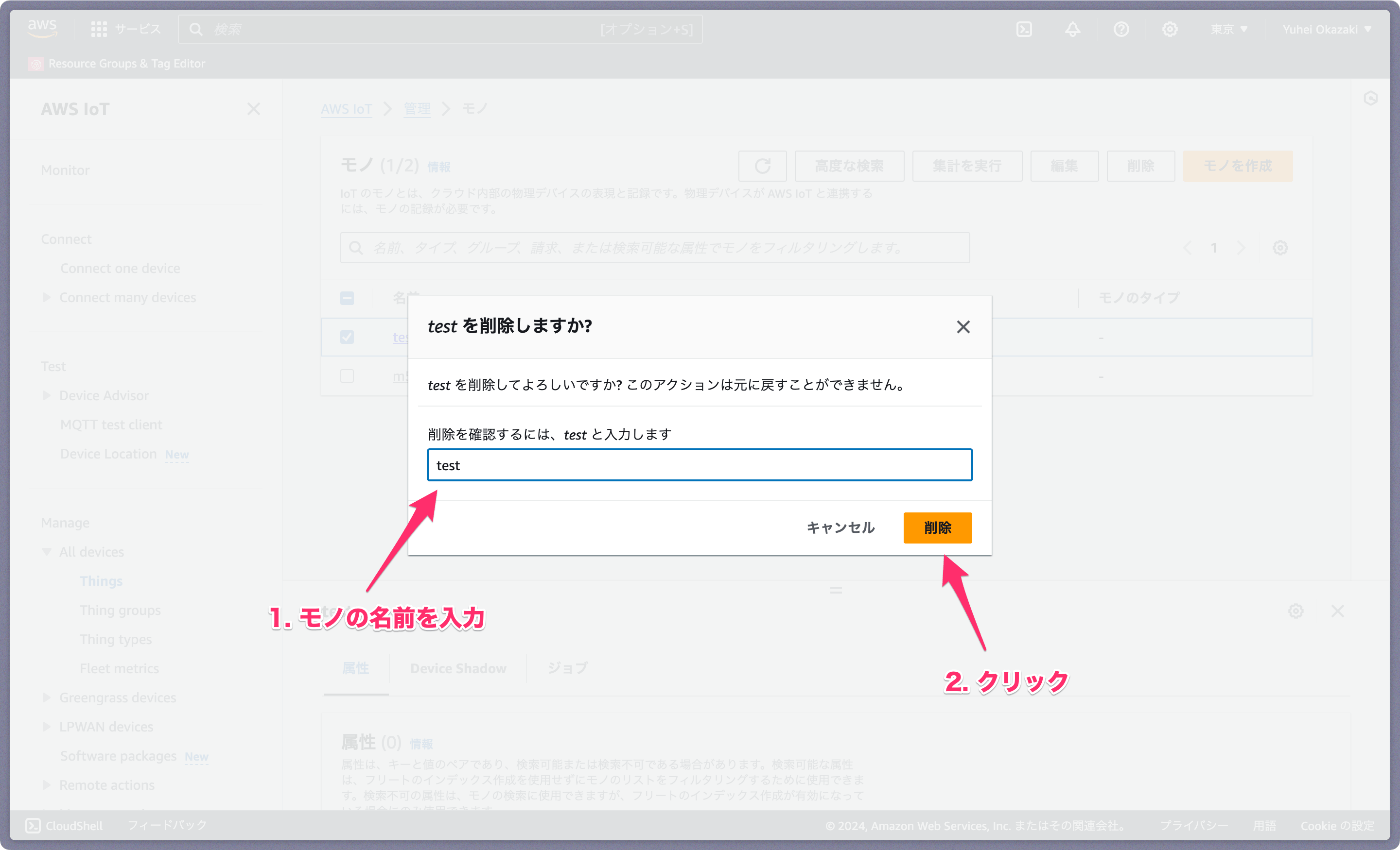Switch to the Device Shadow tab
1400x850 pixels.
pos(458,668)
